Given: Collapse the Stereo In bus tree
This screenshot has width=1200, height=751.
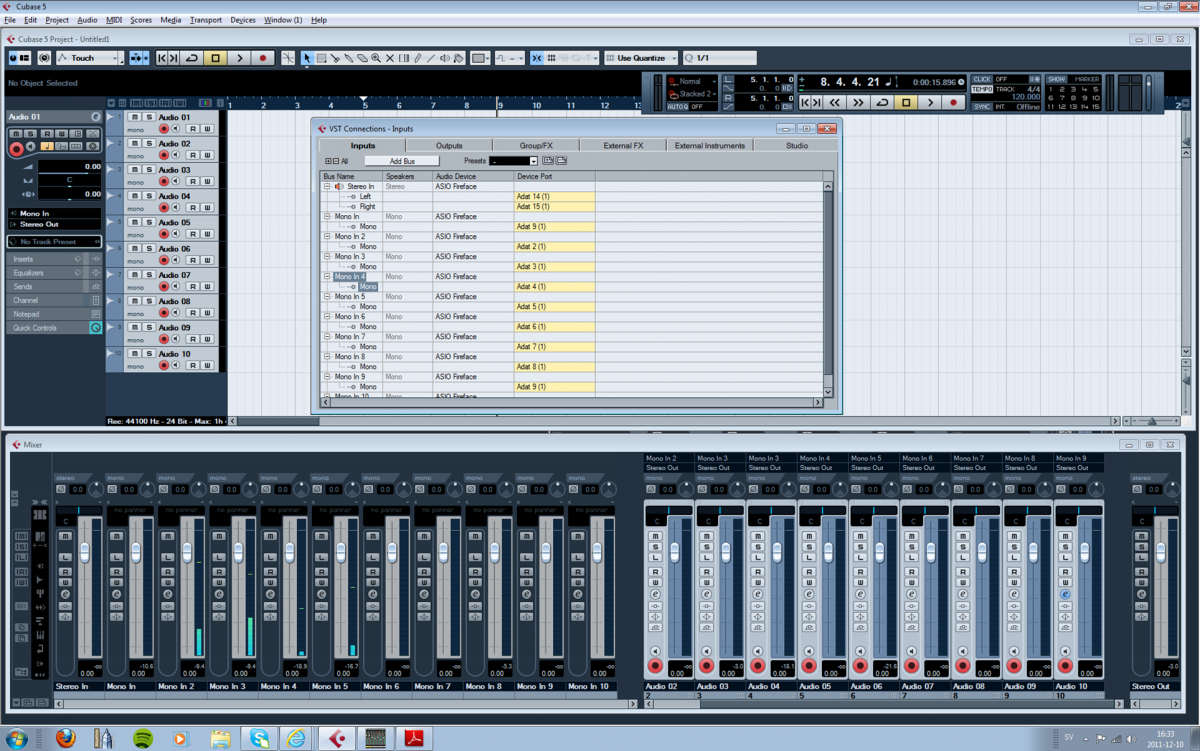Looking at the screenshot, I should 327,187.
